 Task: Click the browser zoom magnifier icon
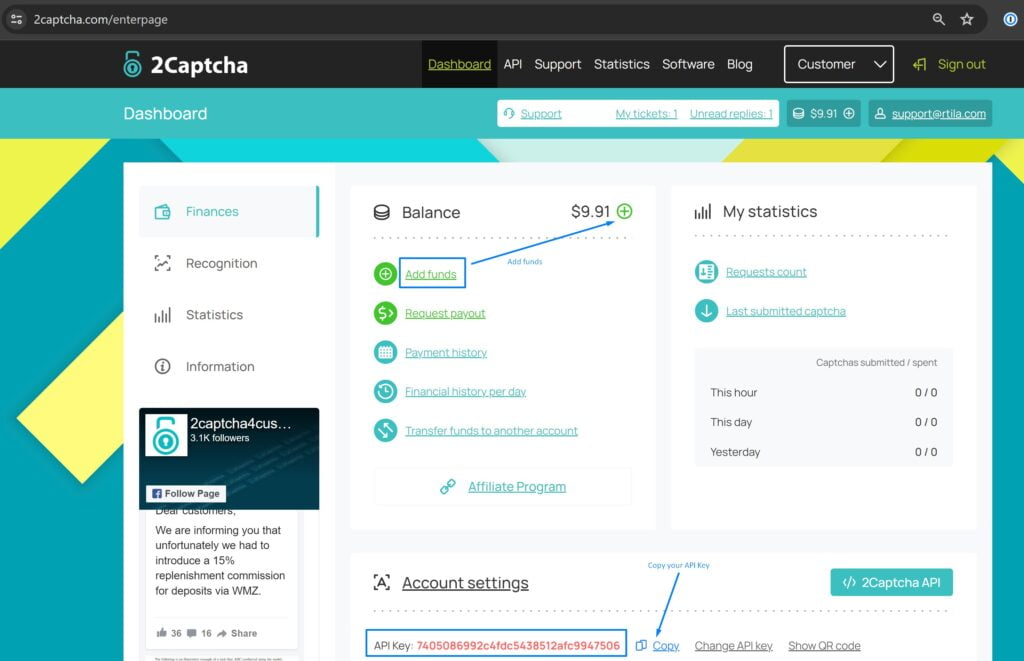pos(938,20)
